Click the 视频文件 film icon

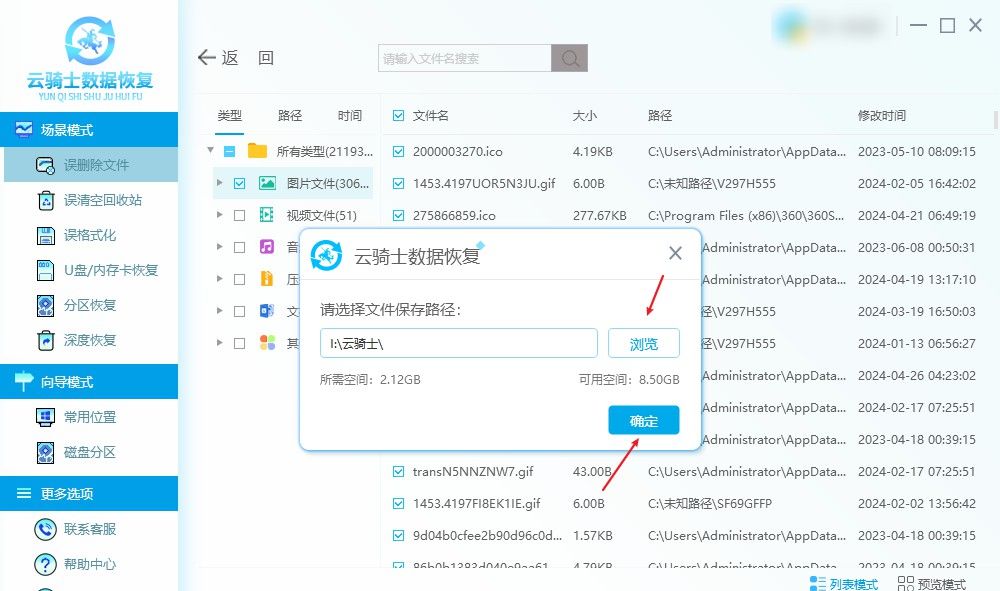pyautogui.click(x=267, y=215)
